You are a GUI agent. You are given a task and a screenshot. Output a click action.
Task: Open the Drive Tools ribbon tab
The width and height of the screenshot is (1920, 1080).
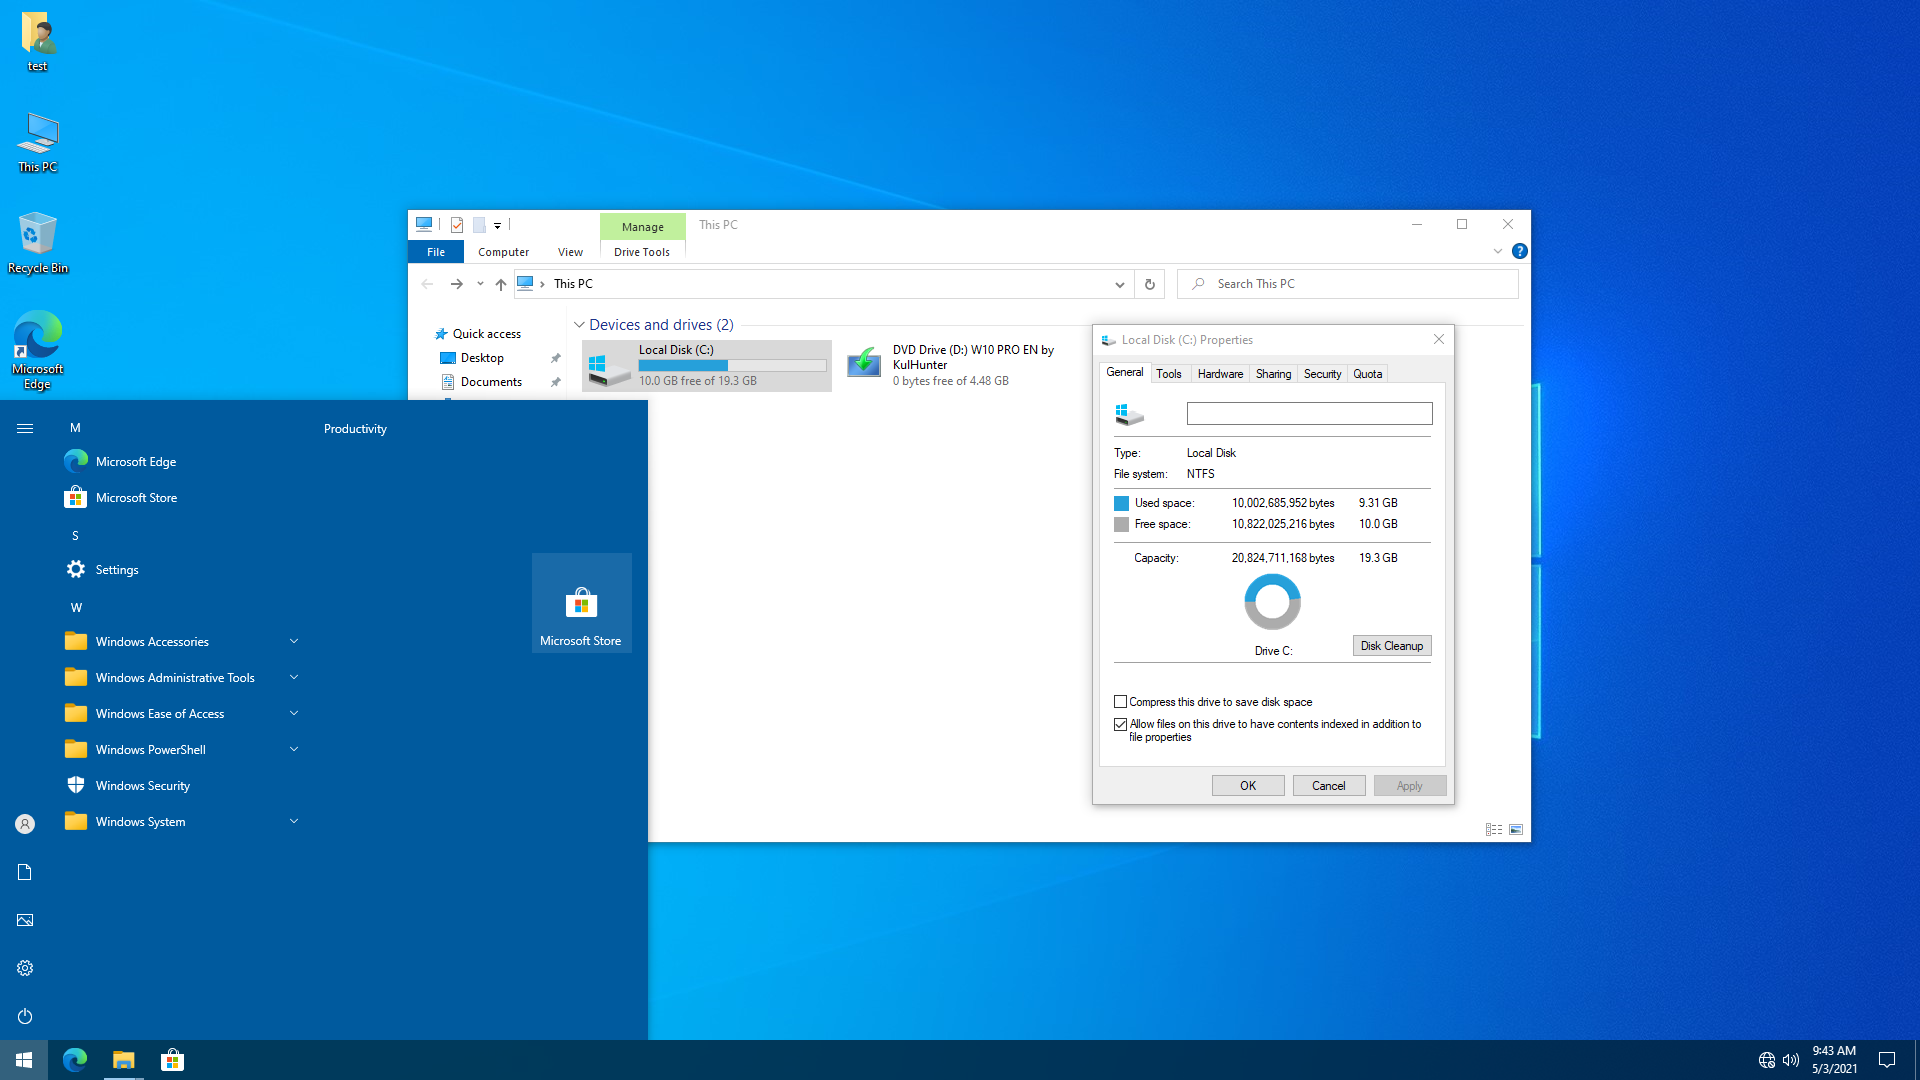(642, 252)
